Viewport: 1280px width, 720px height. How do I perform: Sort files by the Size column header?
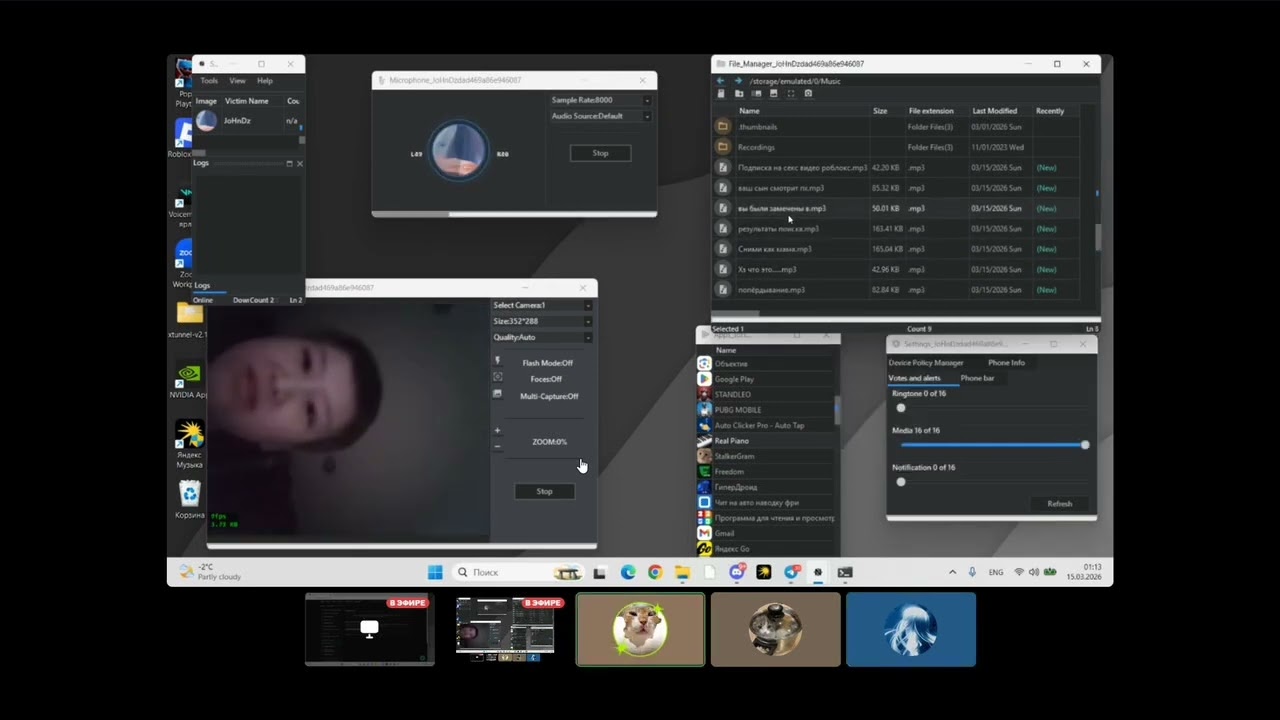pos(880,111)
